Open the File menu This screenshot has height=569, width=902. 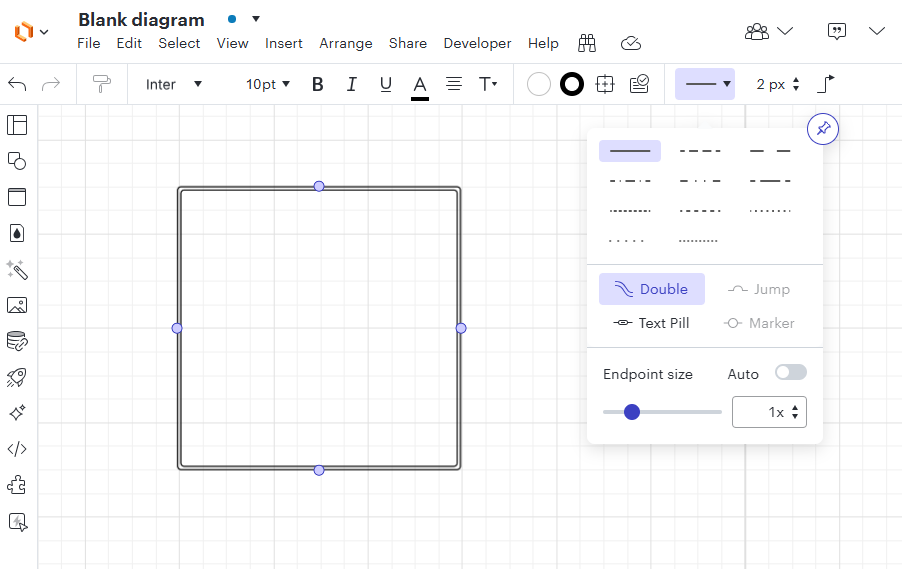pos(89,43)
